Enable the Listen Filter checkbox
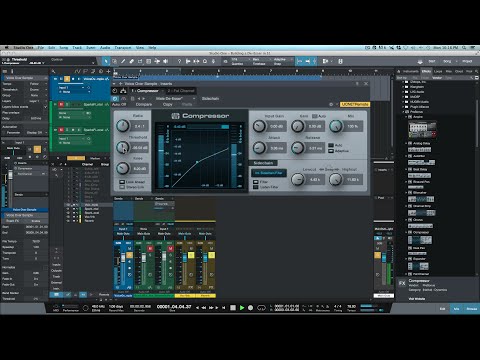The width and height of the screenshot is (480, 360). (x=256, y=187)
